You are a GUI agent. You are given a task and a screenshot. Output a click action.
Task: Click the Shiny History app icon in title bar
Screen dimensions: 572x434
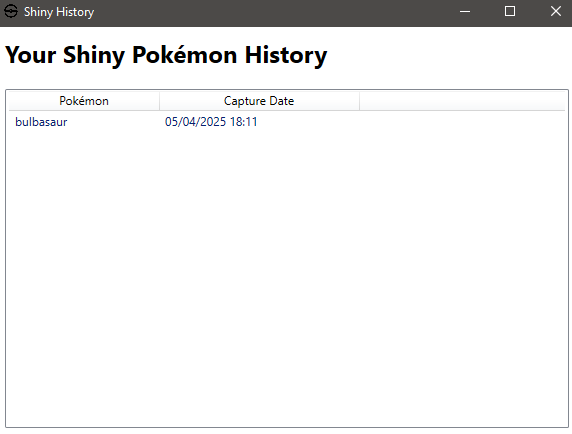click(x=11, y=12)
